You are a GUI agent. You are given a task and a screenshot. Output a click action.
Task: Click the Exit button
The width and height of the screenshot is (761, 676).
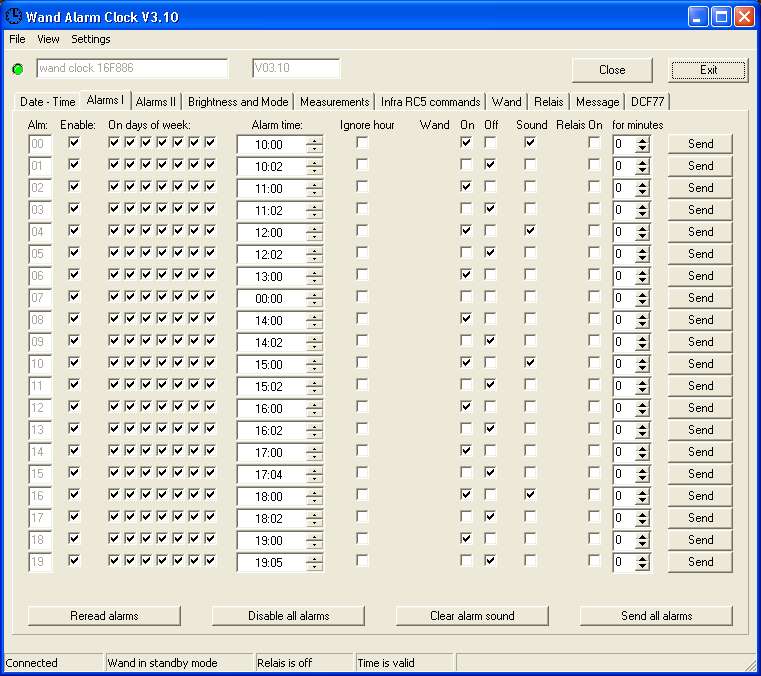click(709, 70)
